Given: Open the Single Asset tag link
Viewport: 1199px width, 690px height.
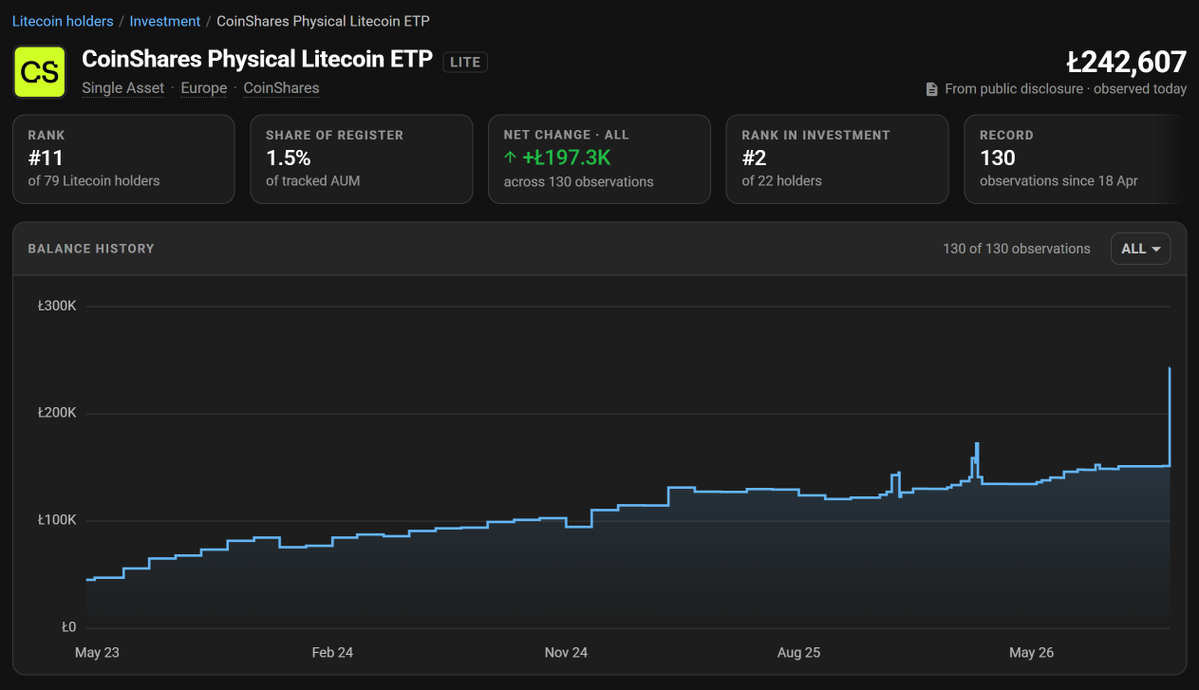Looking at the screenshot, I should point(123,88).
